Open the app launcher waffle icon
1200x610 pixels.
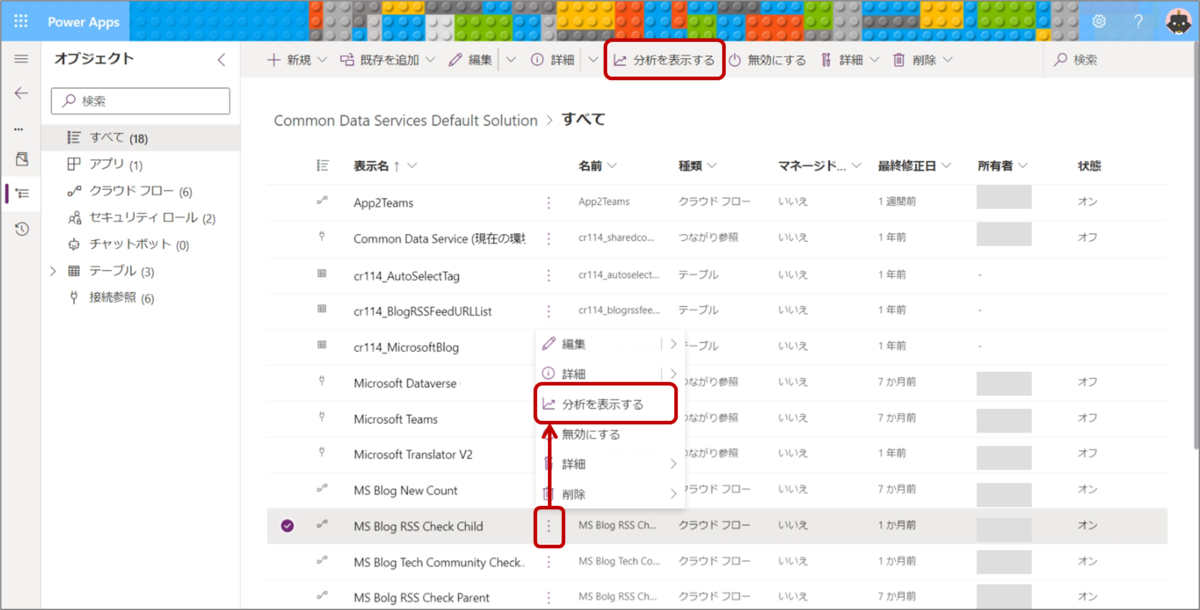click(21, 21)
